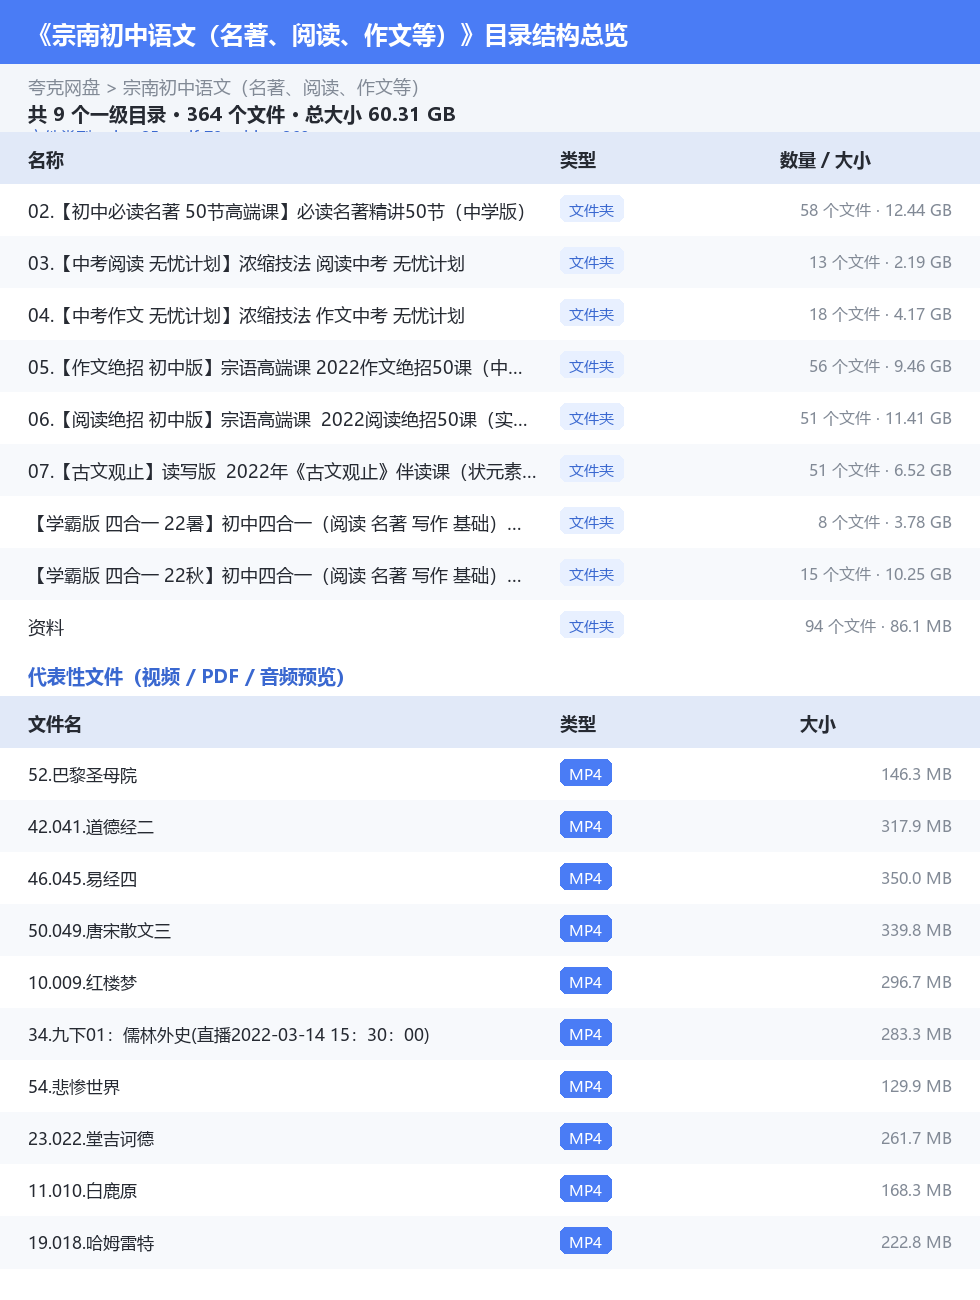
Task: Select size value 146.3 MB
Action: coord(916,774)
